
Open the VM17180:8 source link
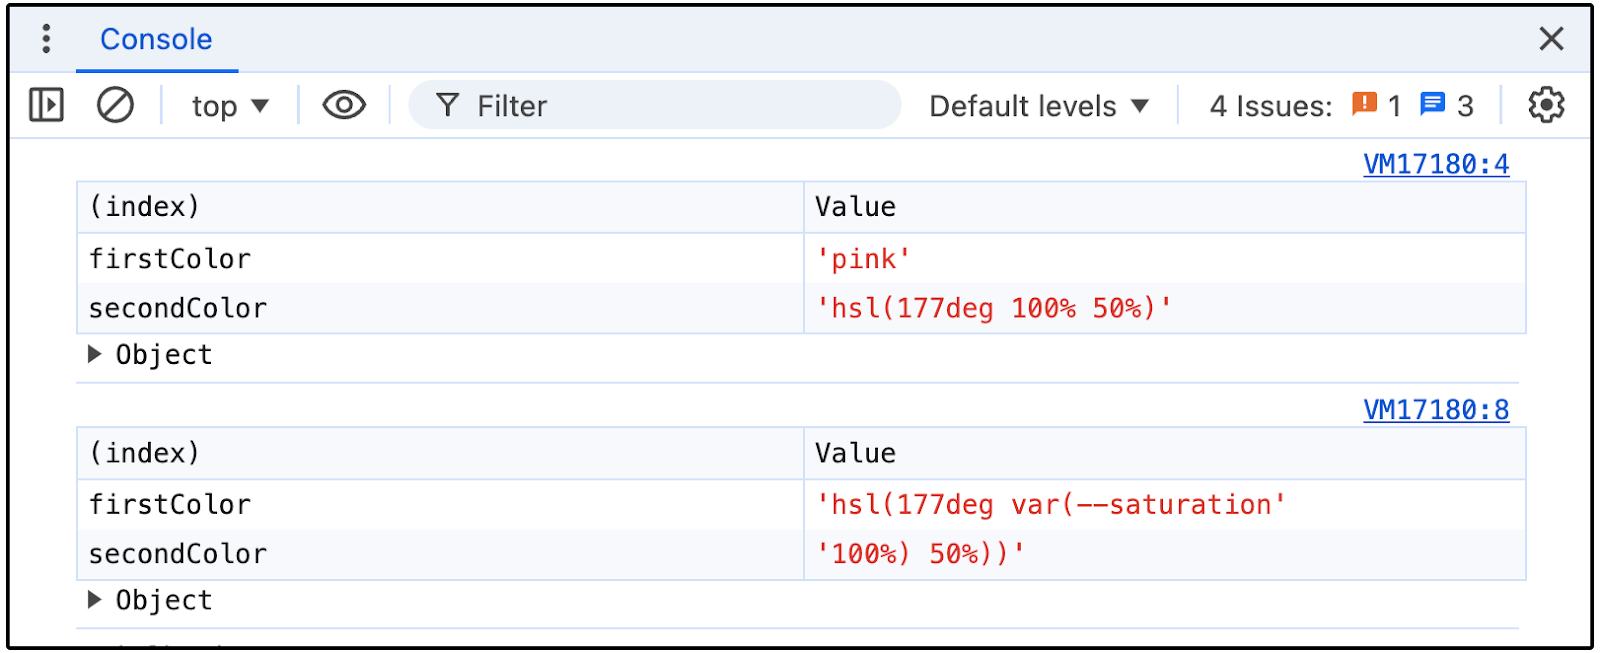coord(1436,410)
